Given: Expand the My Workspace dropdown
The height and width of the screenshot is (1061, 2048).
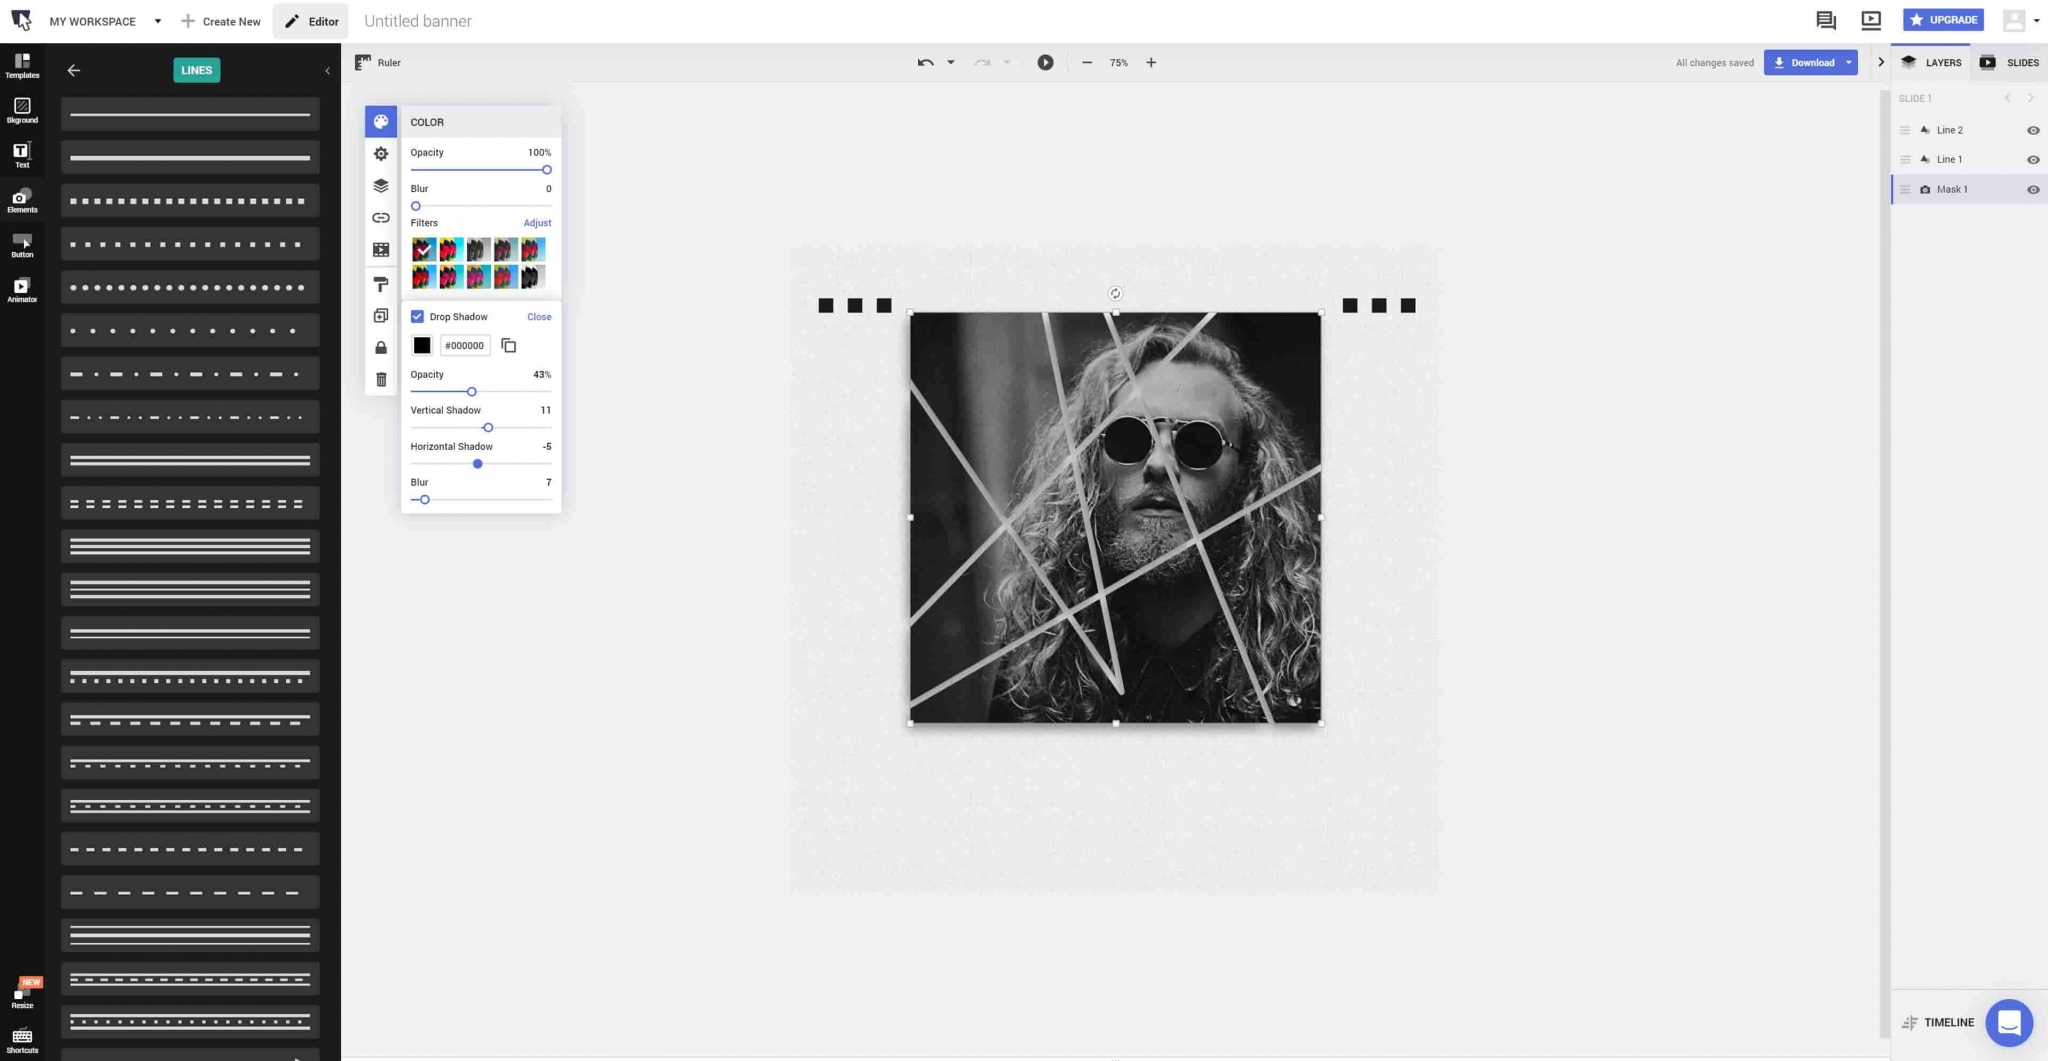Looking at the screenshot, I should [x=157, y=21].
